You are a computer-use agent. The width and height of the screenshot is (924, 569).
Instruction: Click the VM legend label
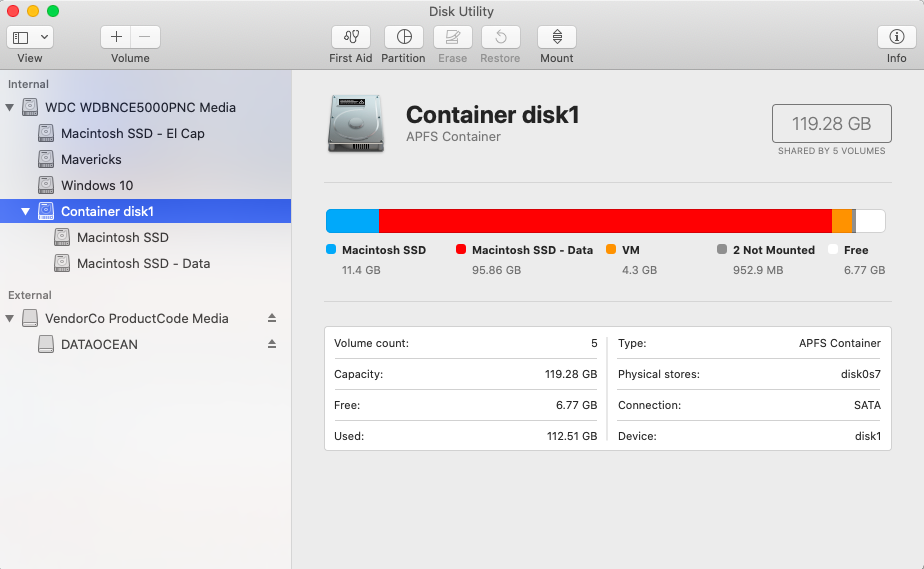[631, 250]
